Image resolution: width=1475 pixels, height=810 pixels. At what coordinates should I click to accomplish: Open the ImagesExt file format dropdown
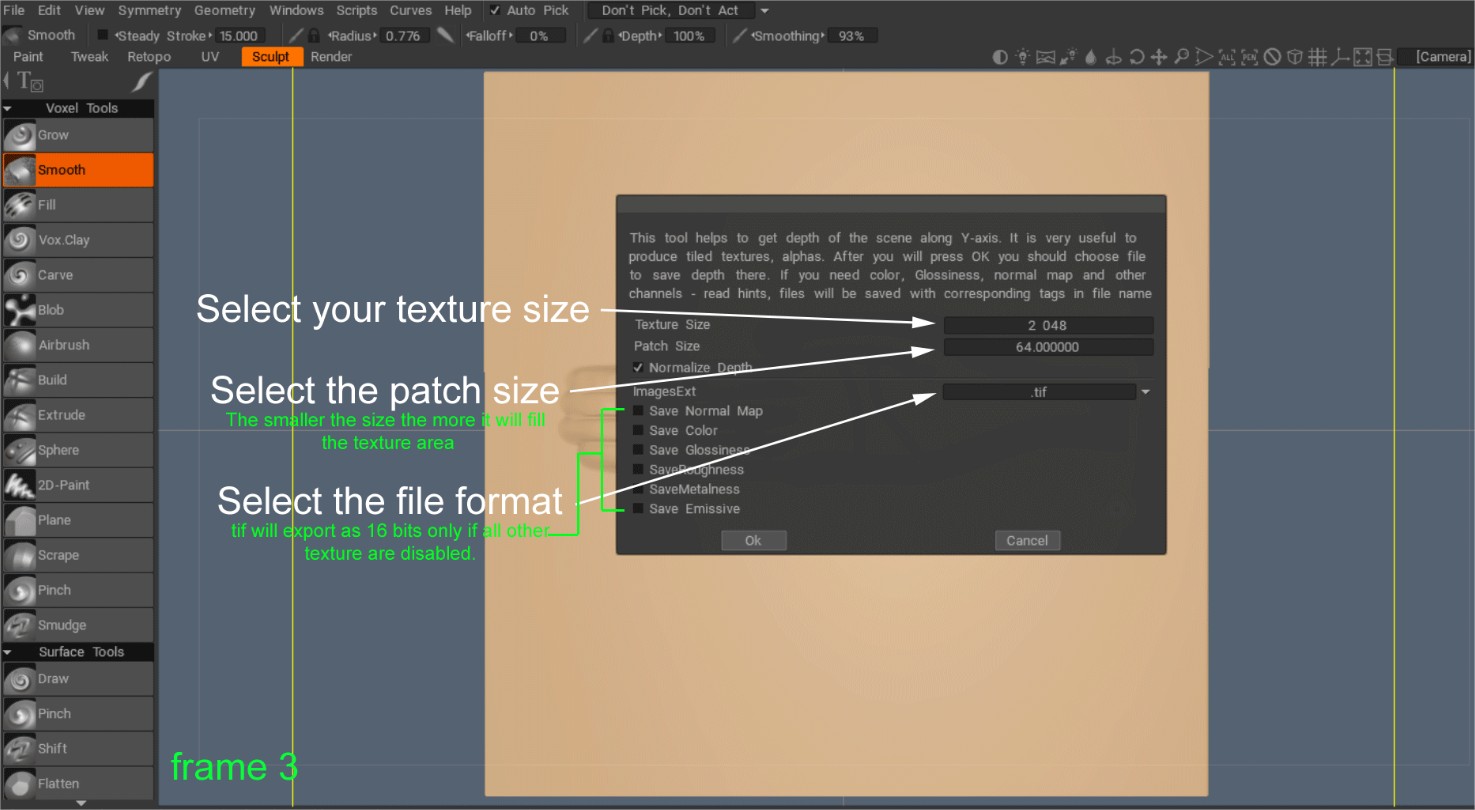1144,391
